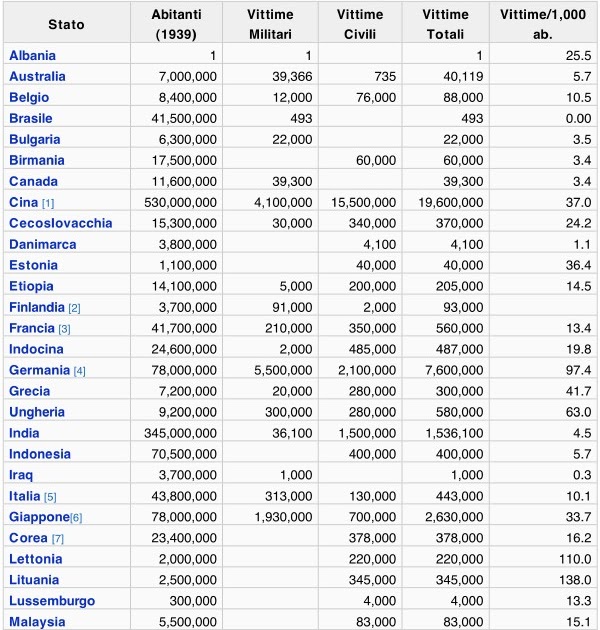Select the 41,700,000 population cell for Francia
Screen dimensions: 600x630
click(176, 328)
